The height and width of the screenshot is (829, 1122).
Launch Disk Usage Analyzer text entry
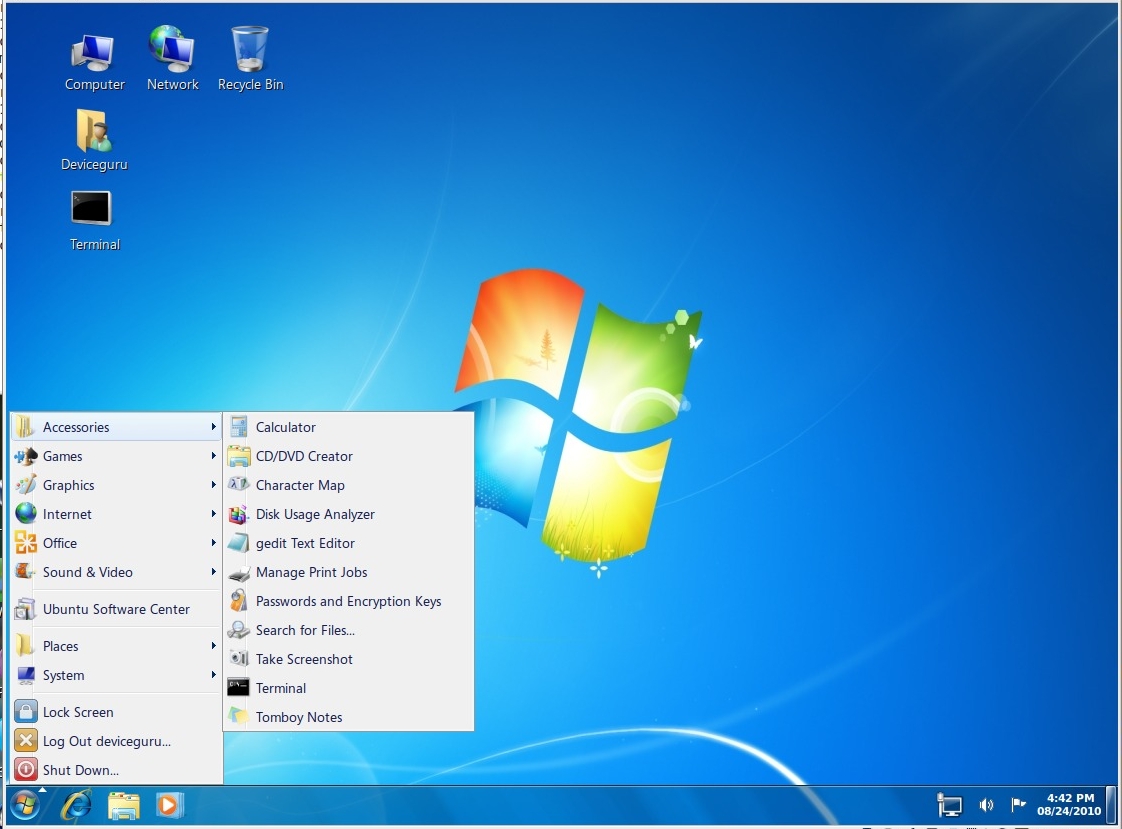point(316,514)
